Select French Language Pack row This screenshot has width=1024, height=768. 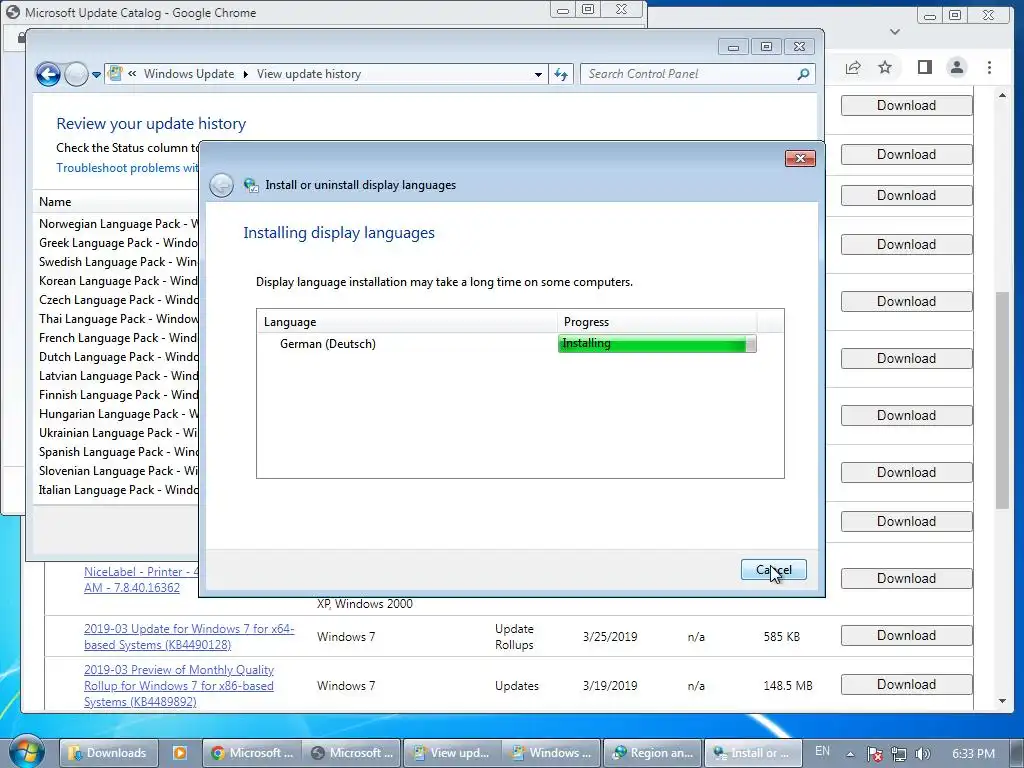(x=118, y=338)
